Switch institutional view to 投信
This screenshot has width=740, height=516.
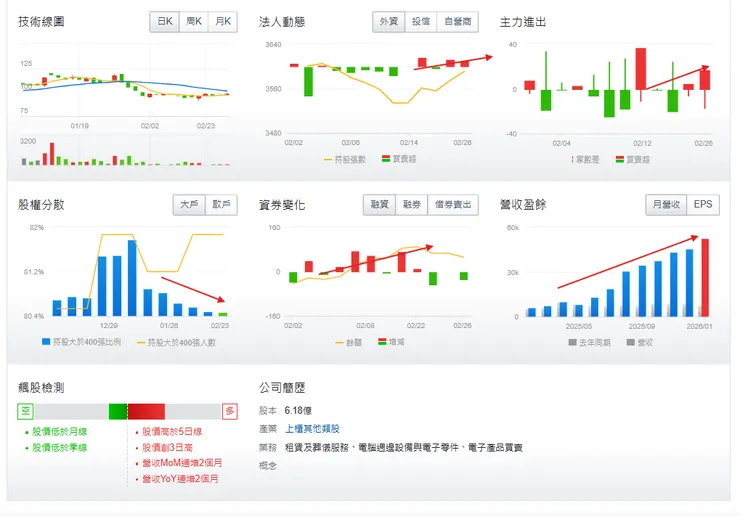(x=420, y=22)
